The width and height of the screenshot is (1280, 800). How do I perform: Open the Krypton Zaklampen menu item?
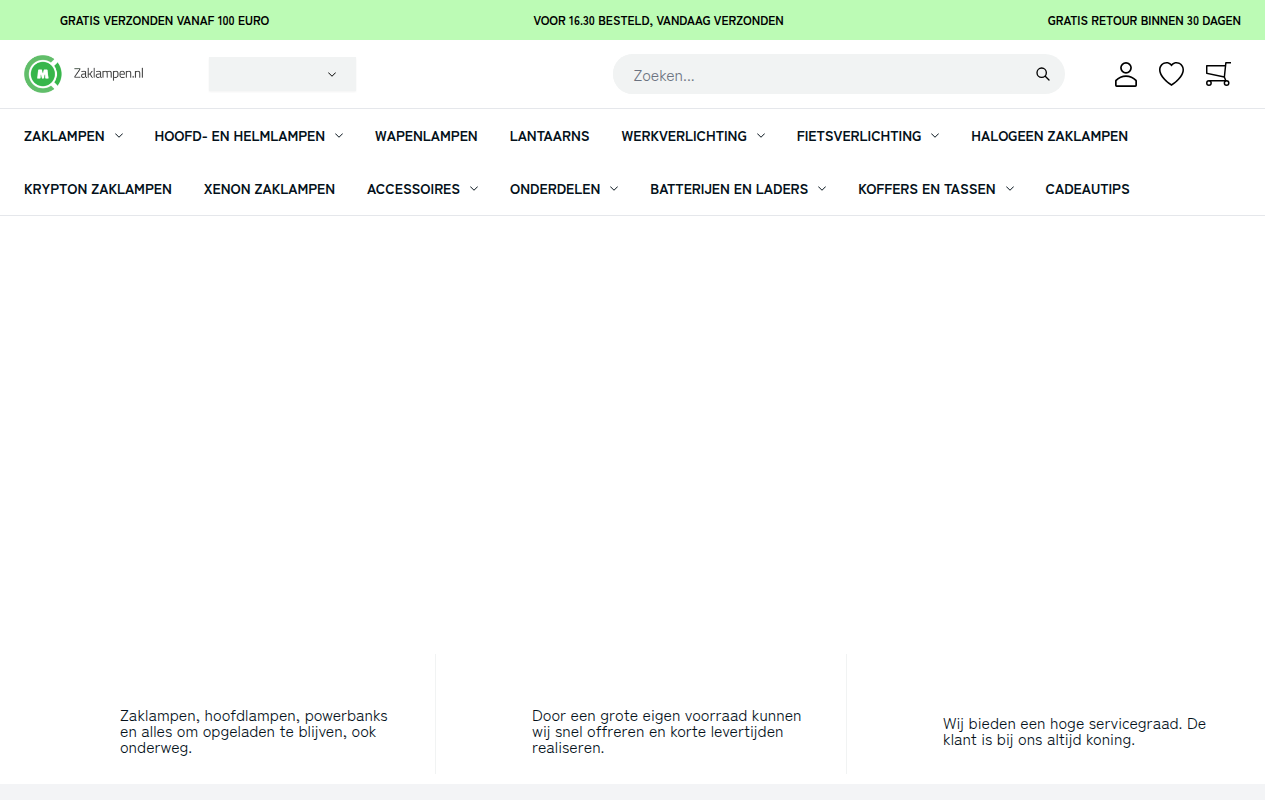click(x=98, y=189)
